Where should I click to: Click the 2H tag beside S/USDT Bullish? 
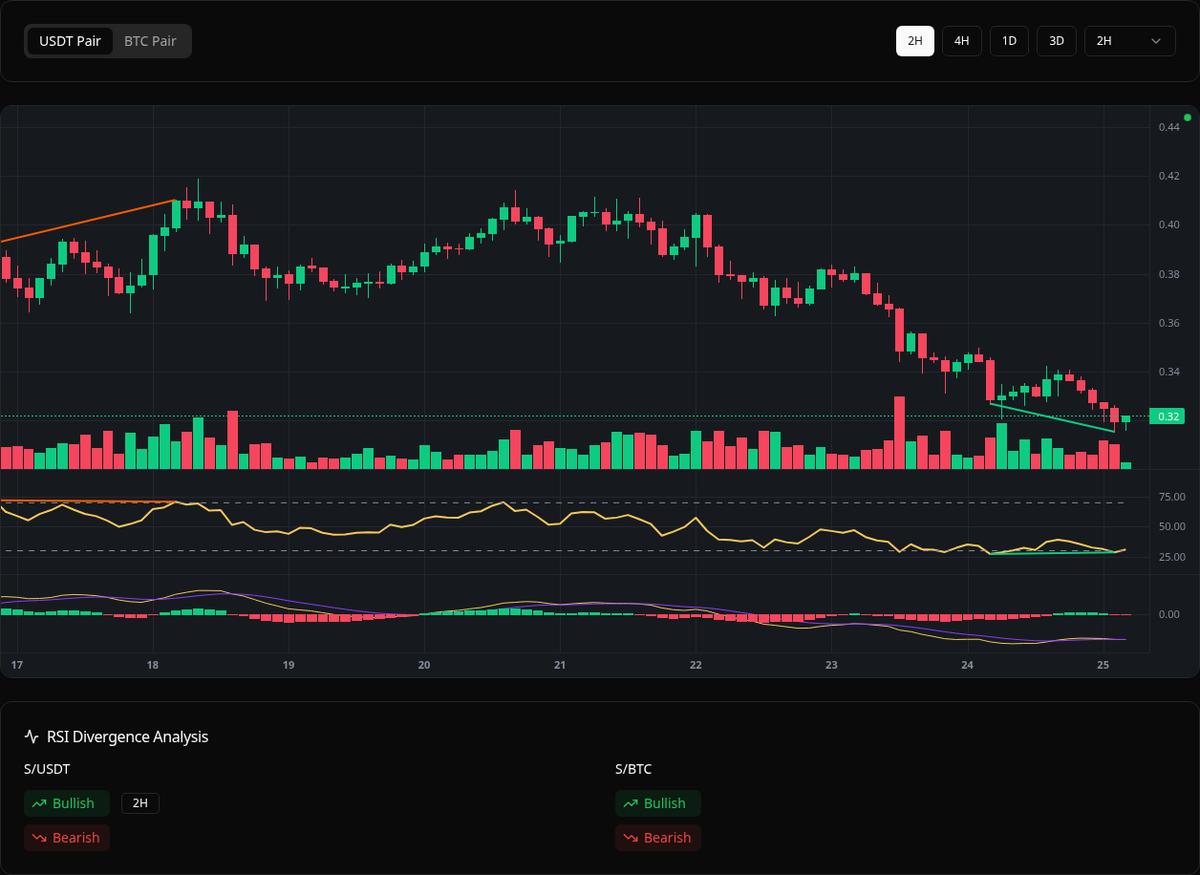(140, 803)
